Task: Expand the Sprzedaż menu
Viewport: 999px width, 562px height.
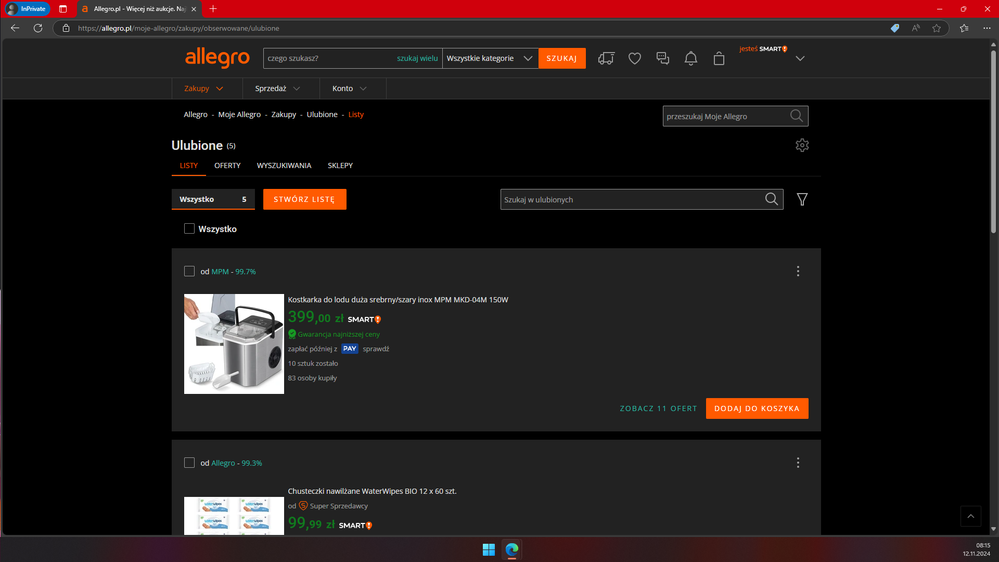Action: click(x=277, y=89)
